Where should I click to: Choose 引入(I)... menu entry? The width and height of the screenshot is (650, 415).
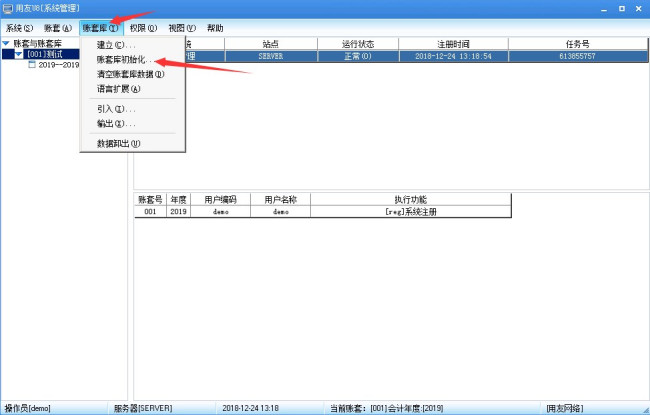point(116,109)
